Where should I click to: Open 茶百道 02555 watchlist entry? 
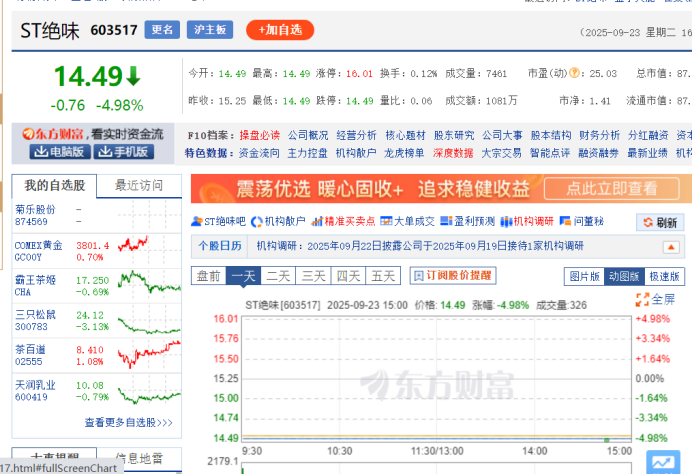97,356
